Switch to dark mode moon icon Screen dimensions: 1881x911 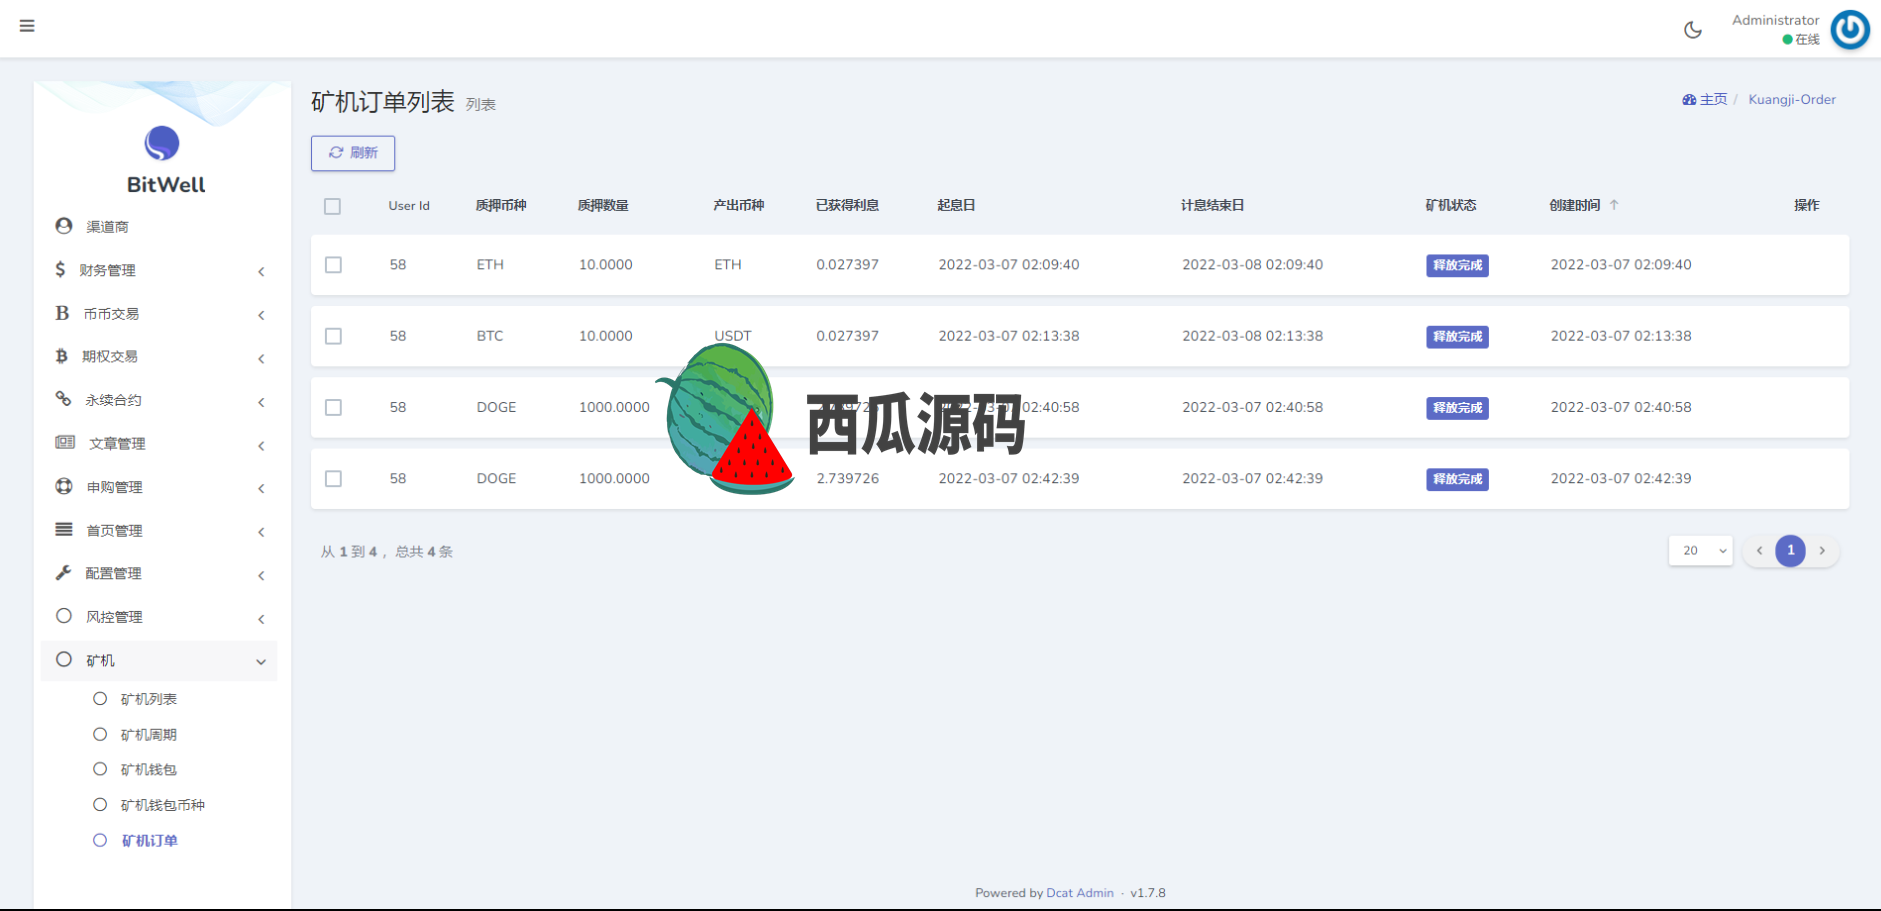point(1693,30)
